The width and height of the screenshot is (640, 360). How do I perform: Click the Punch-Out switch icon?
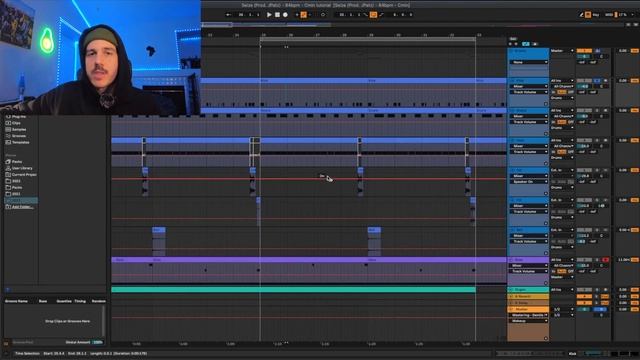point(382,15)
